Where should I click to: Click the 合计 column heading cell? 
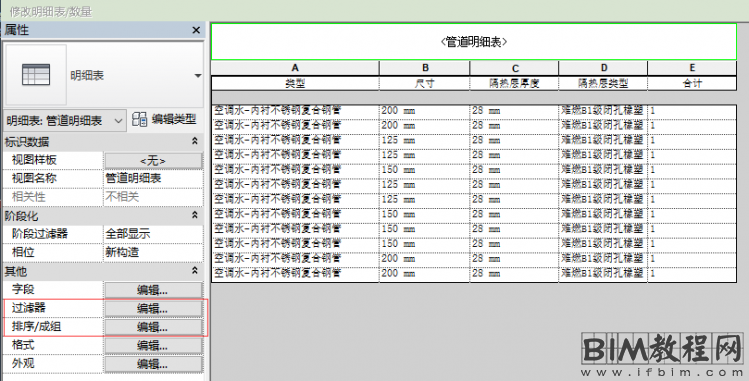click(x=692, y=84)
